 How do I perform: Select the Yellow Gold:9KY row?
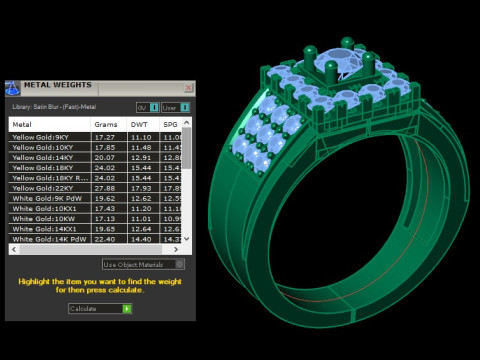[x=95, y=137]
